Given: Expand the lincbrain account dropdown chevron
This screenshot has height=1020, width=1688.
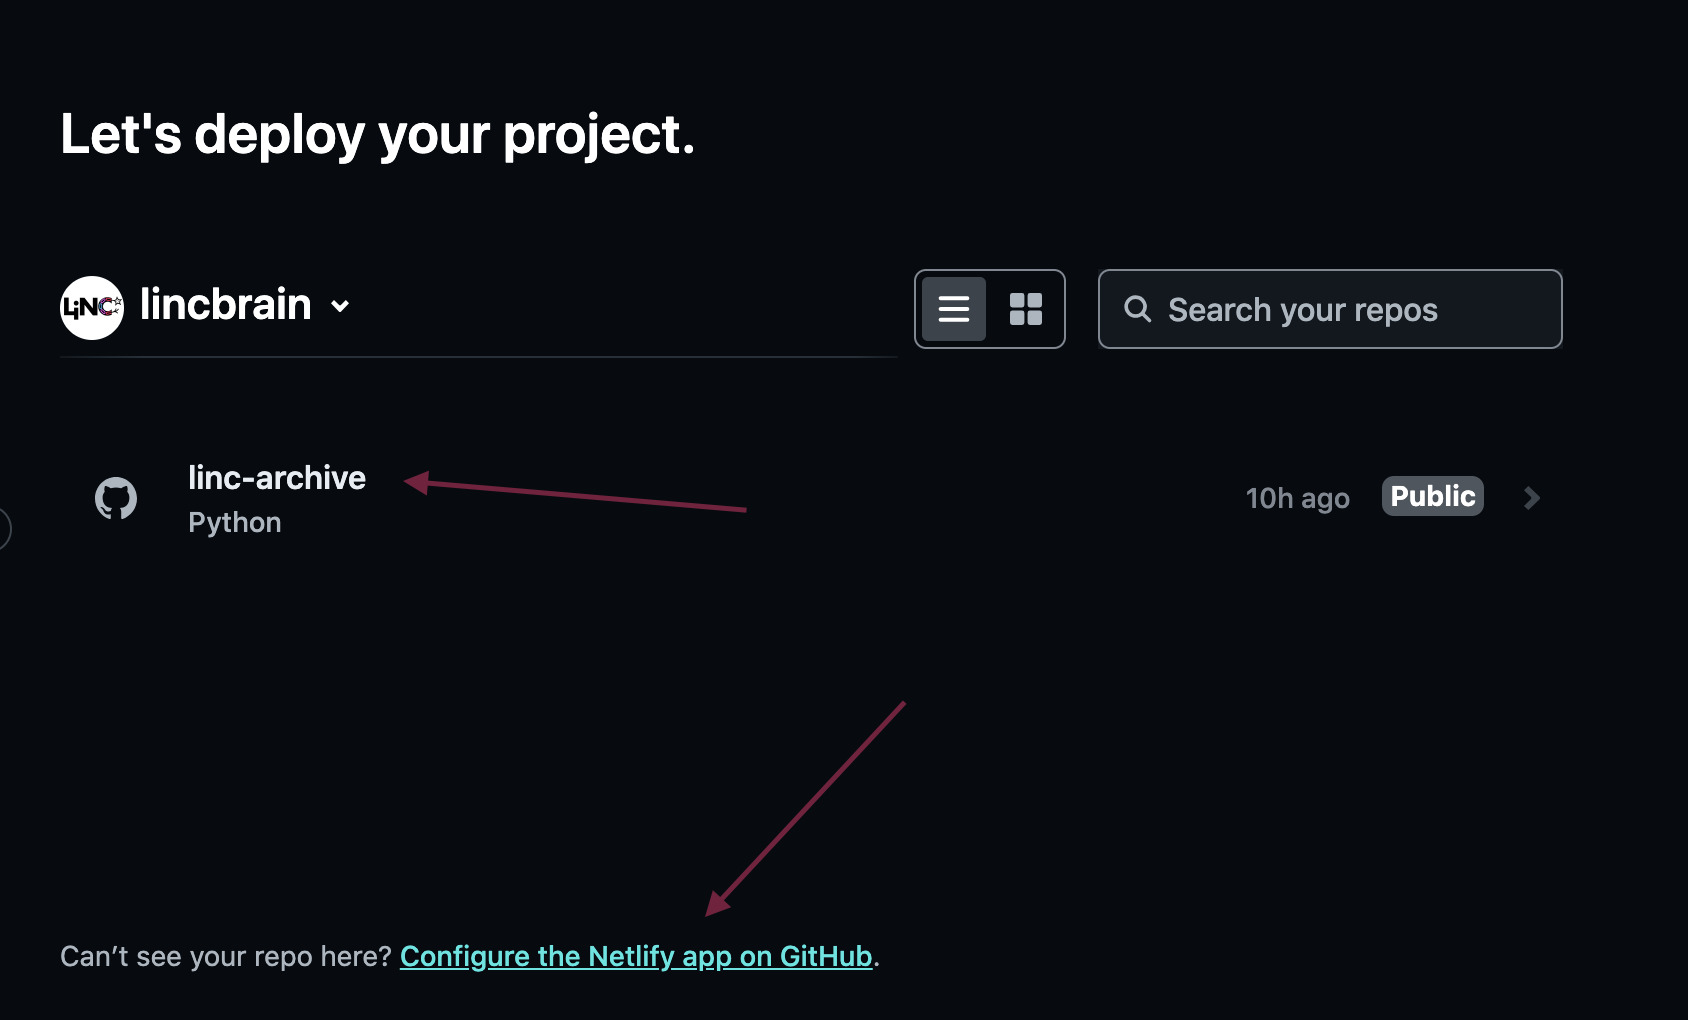Looking at the screenshot, I should [340, 306].
